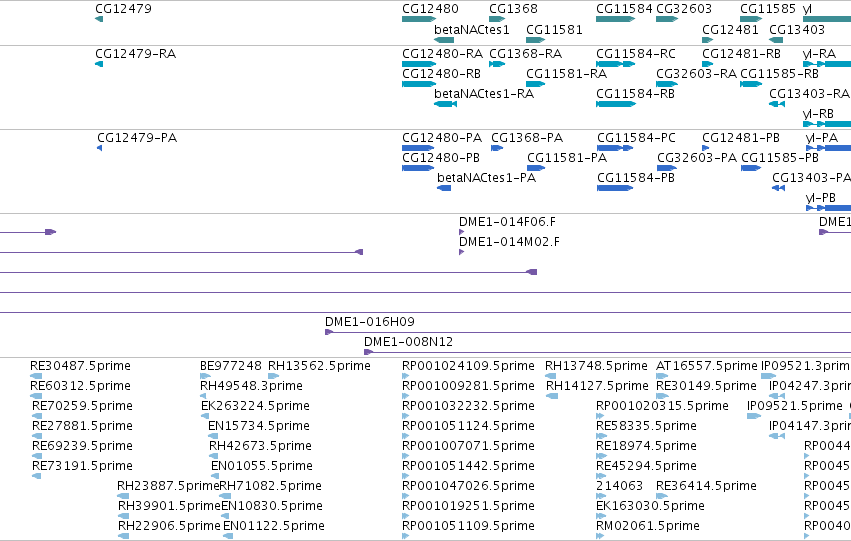Select the RH23887.5prime EST label

(168, 486)
